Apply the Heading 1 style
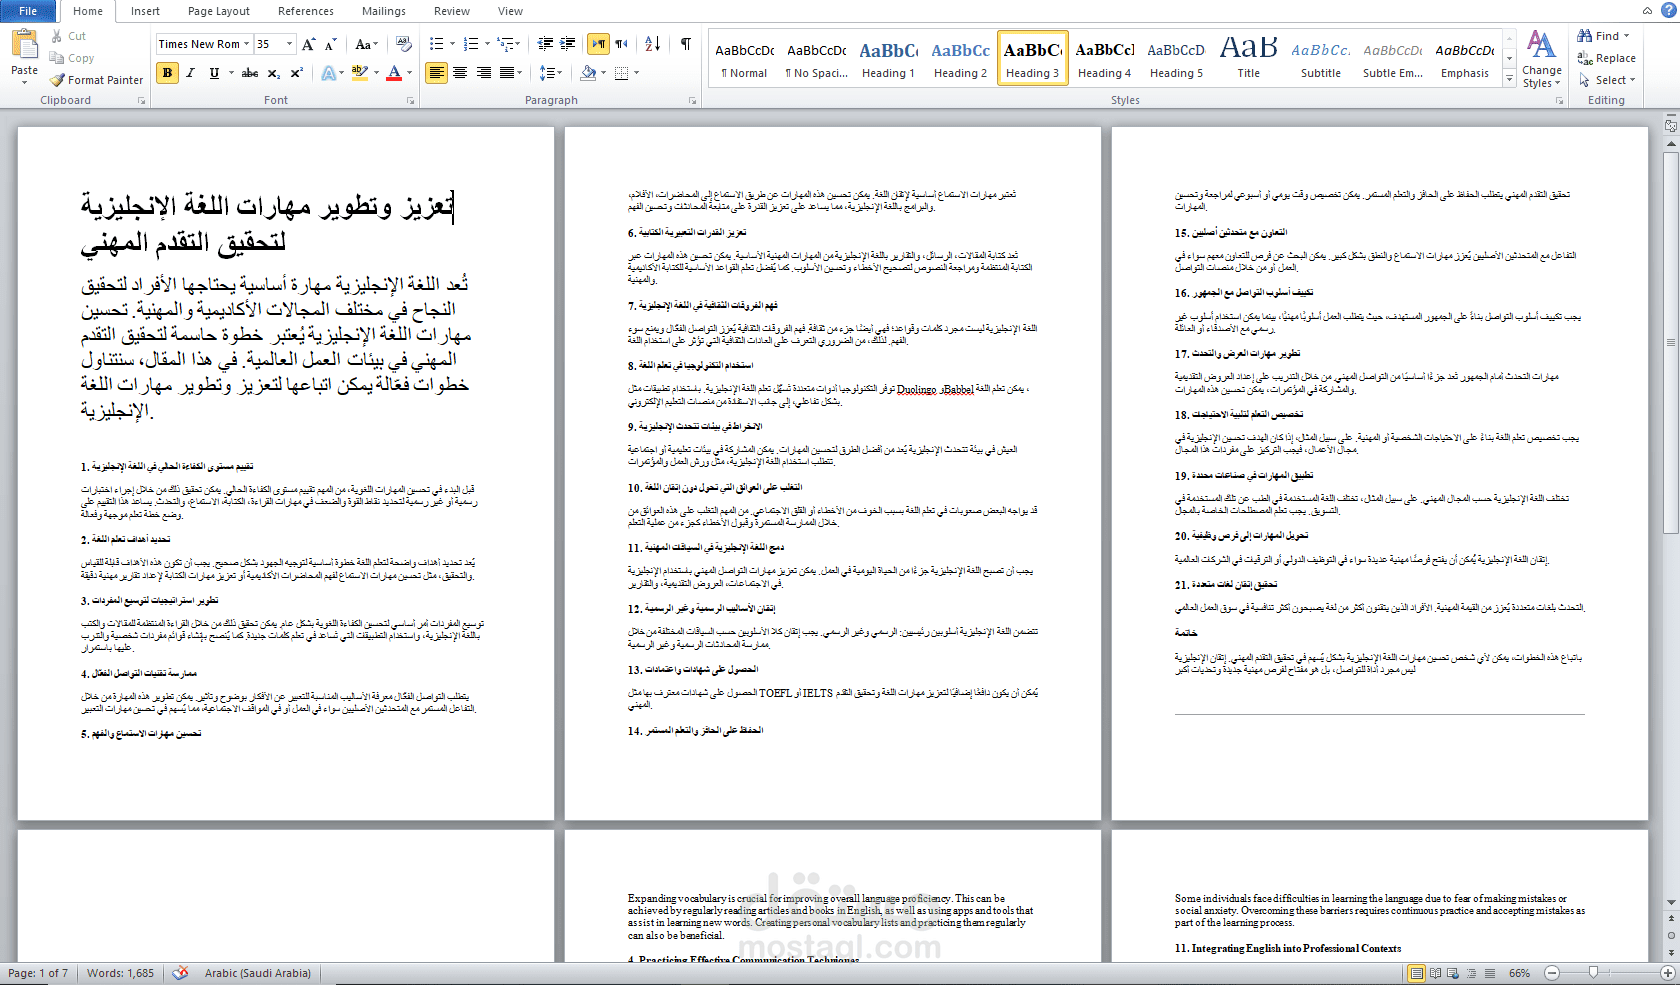 889,59
